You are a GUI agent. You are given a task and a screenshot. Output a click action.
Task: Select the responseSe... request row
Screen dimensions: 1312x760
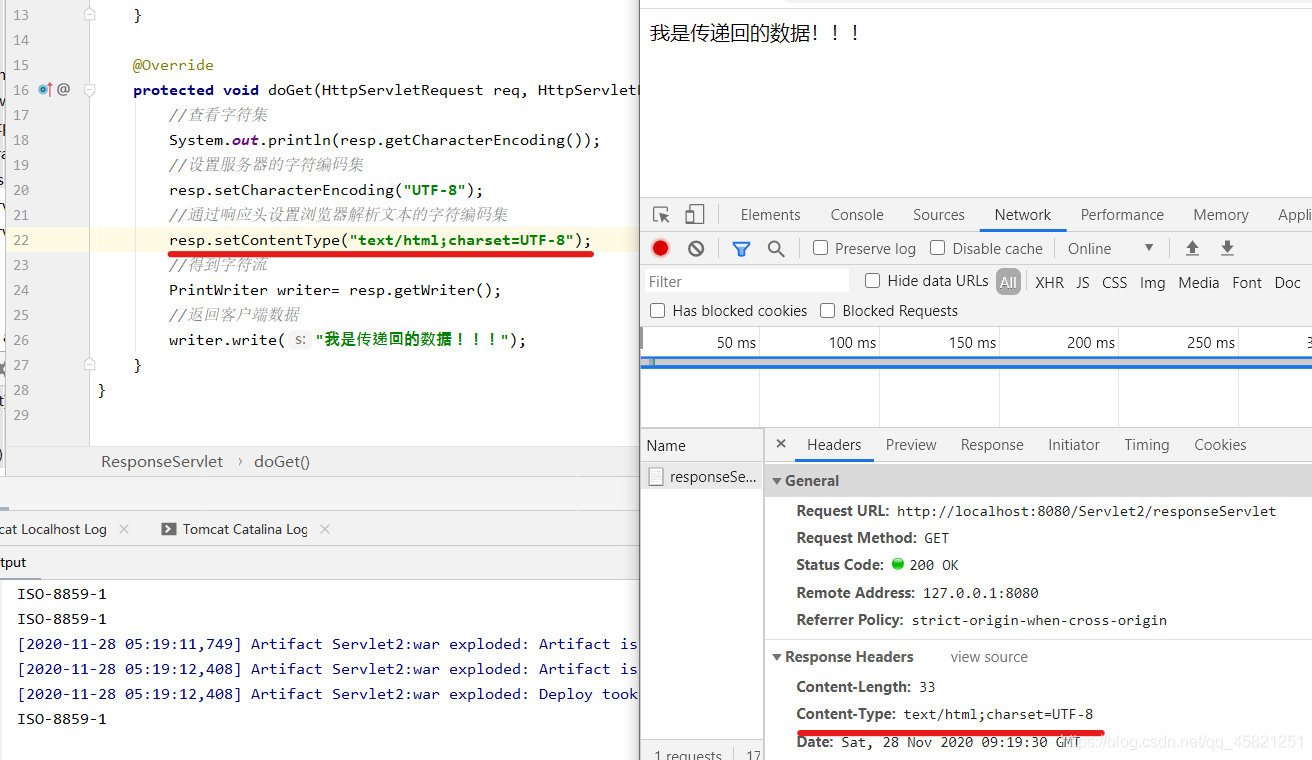tap(701, 477)
